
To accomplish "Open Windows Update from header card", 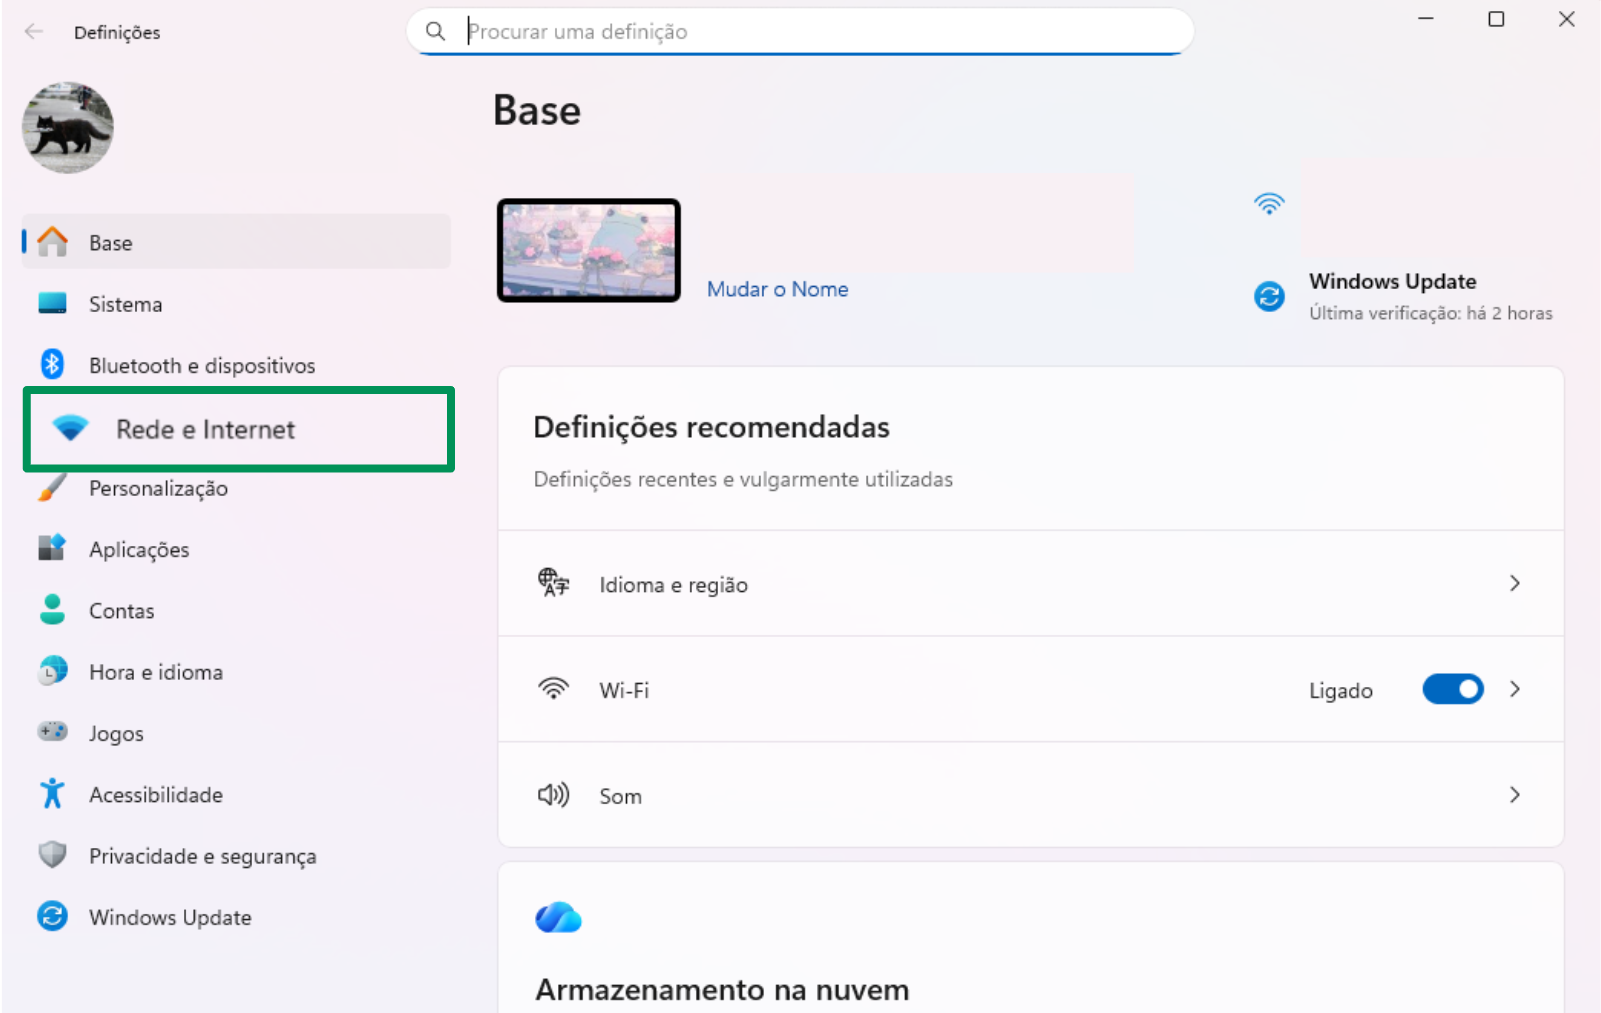I will [1392, 282].
